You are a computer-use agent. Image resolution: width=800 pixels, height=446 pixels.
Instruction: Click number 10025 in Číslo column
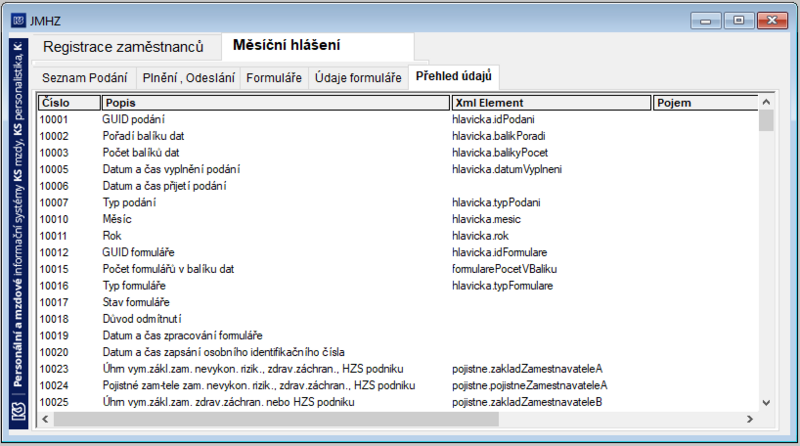(54, 402)
